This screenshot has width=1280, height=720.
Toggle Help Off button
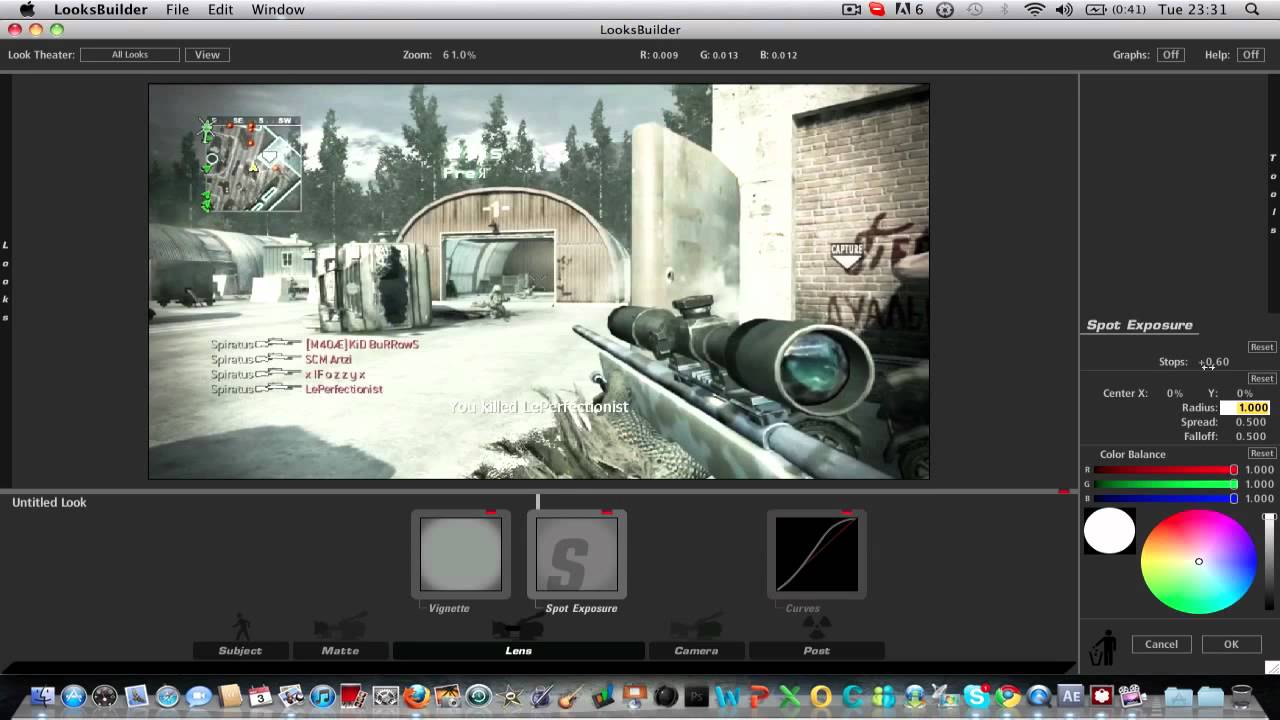(1251, 55)
